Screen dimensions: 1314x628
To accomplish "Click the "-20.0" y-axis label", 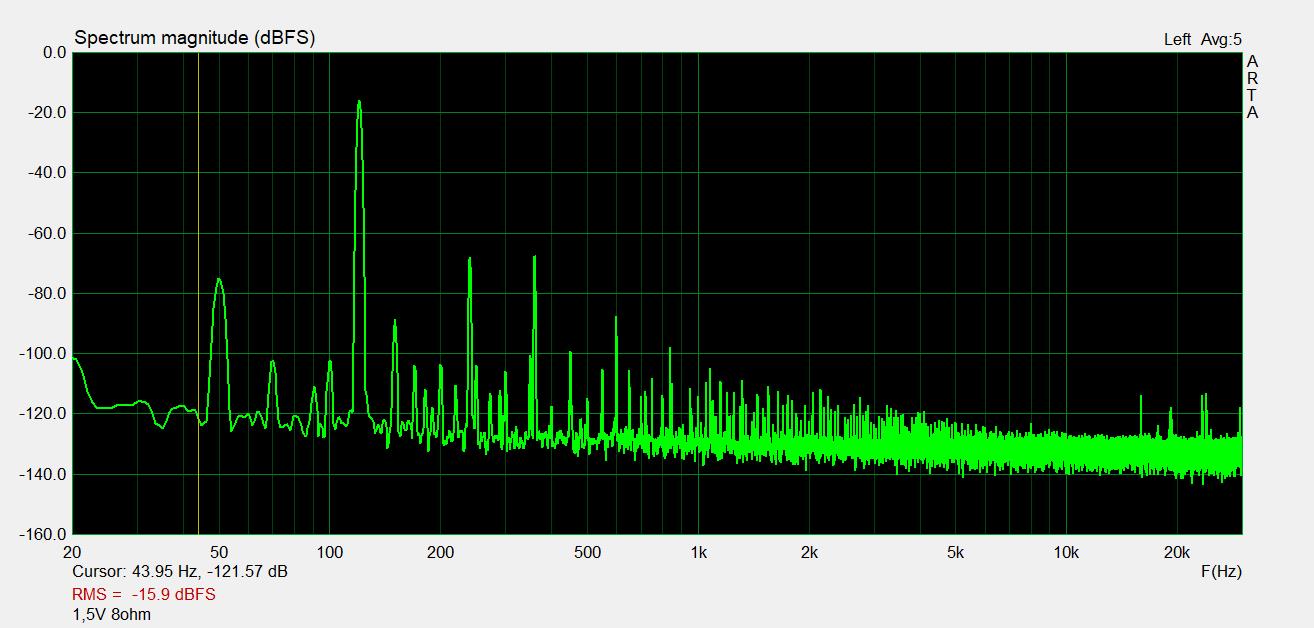I will 49,113.
